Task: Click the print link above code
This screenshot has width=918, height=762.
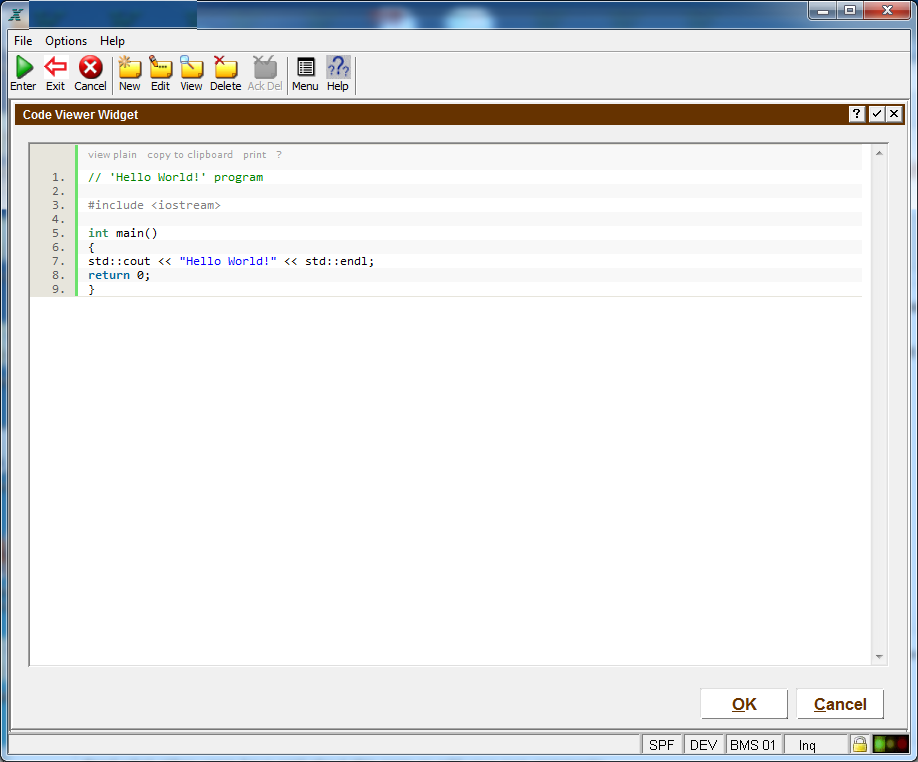Action: (x=255, y=155)
